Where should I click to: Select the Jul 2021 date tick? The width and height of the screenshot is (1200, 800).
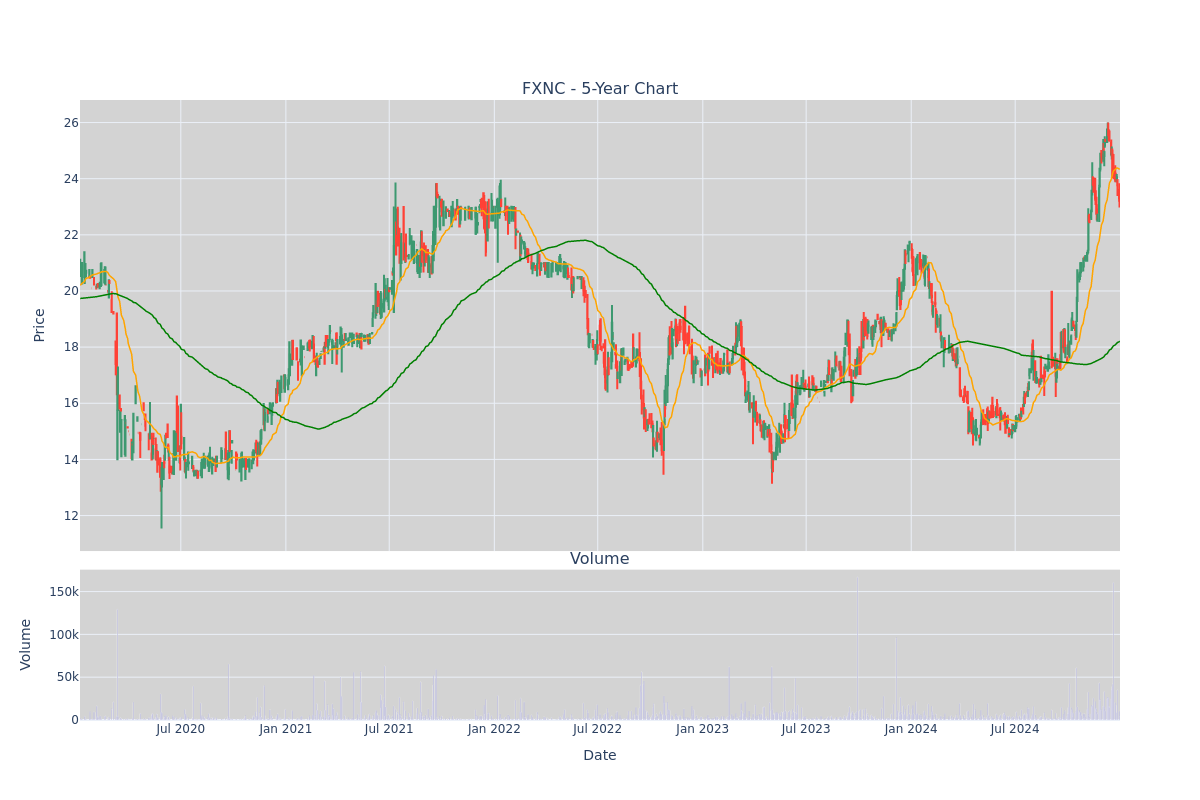[389, 729]
